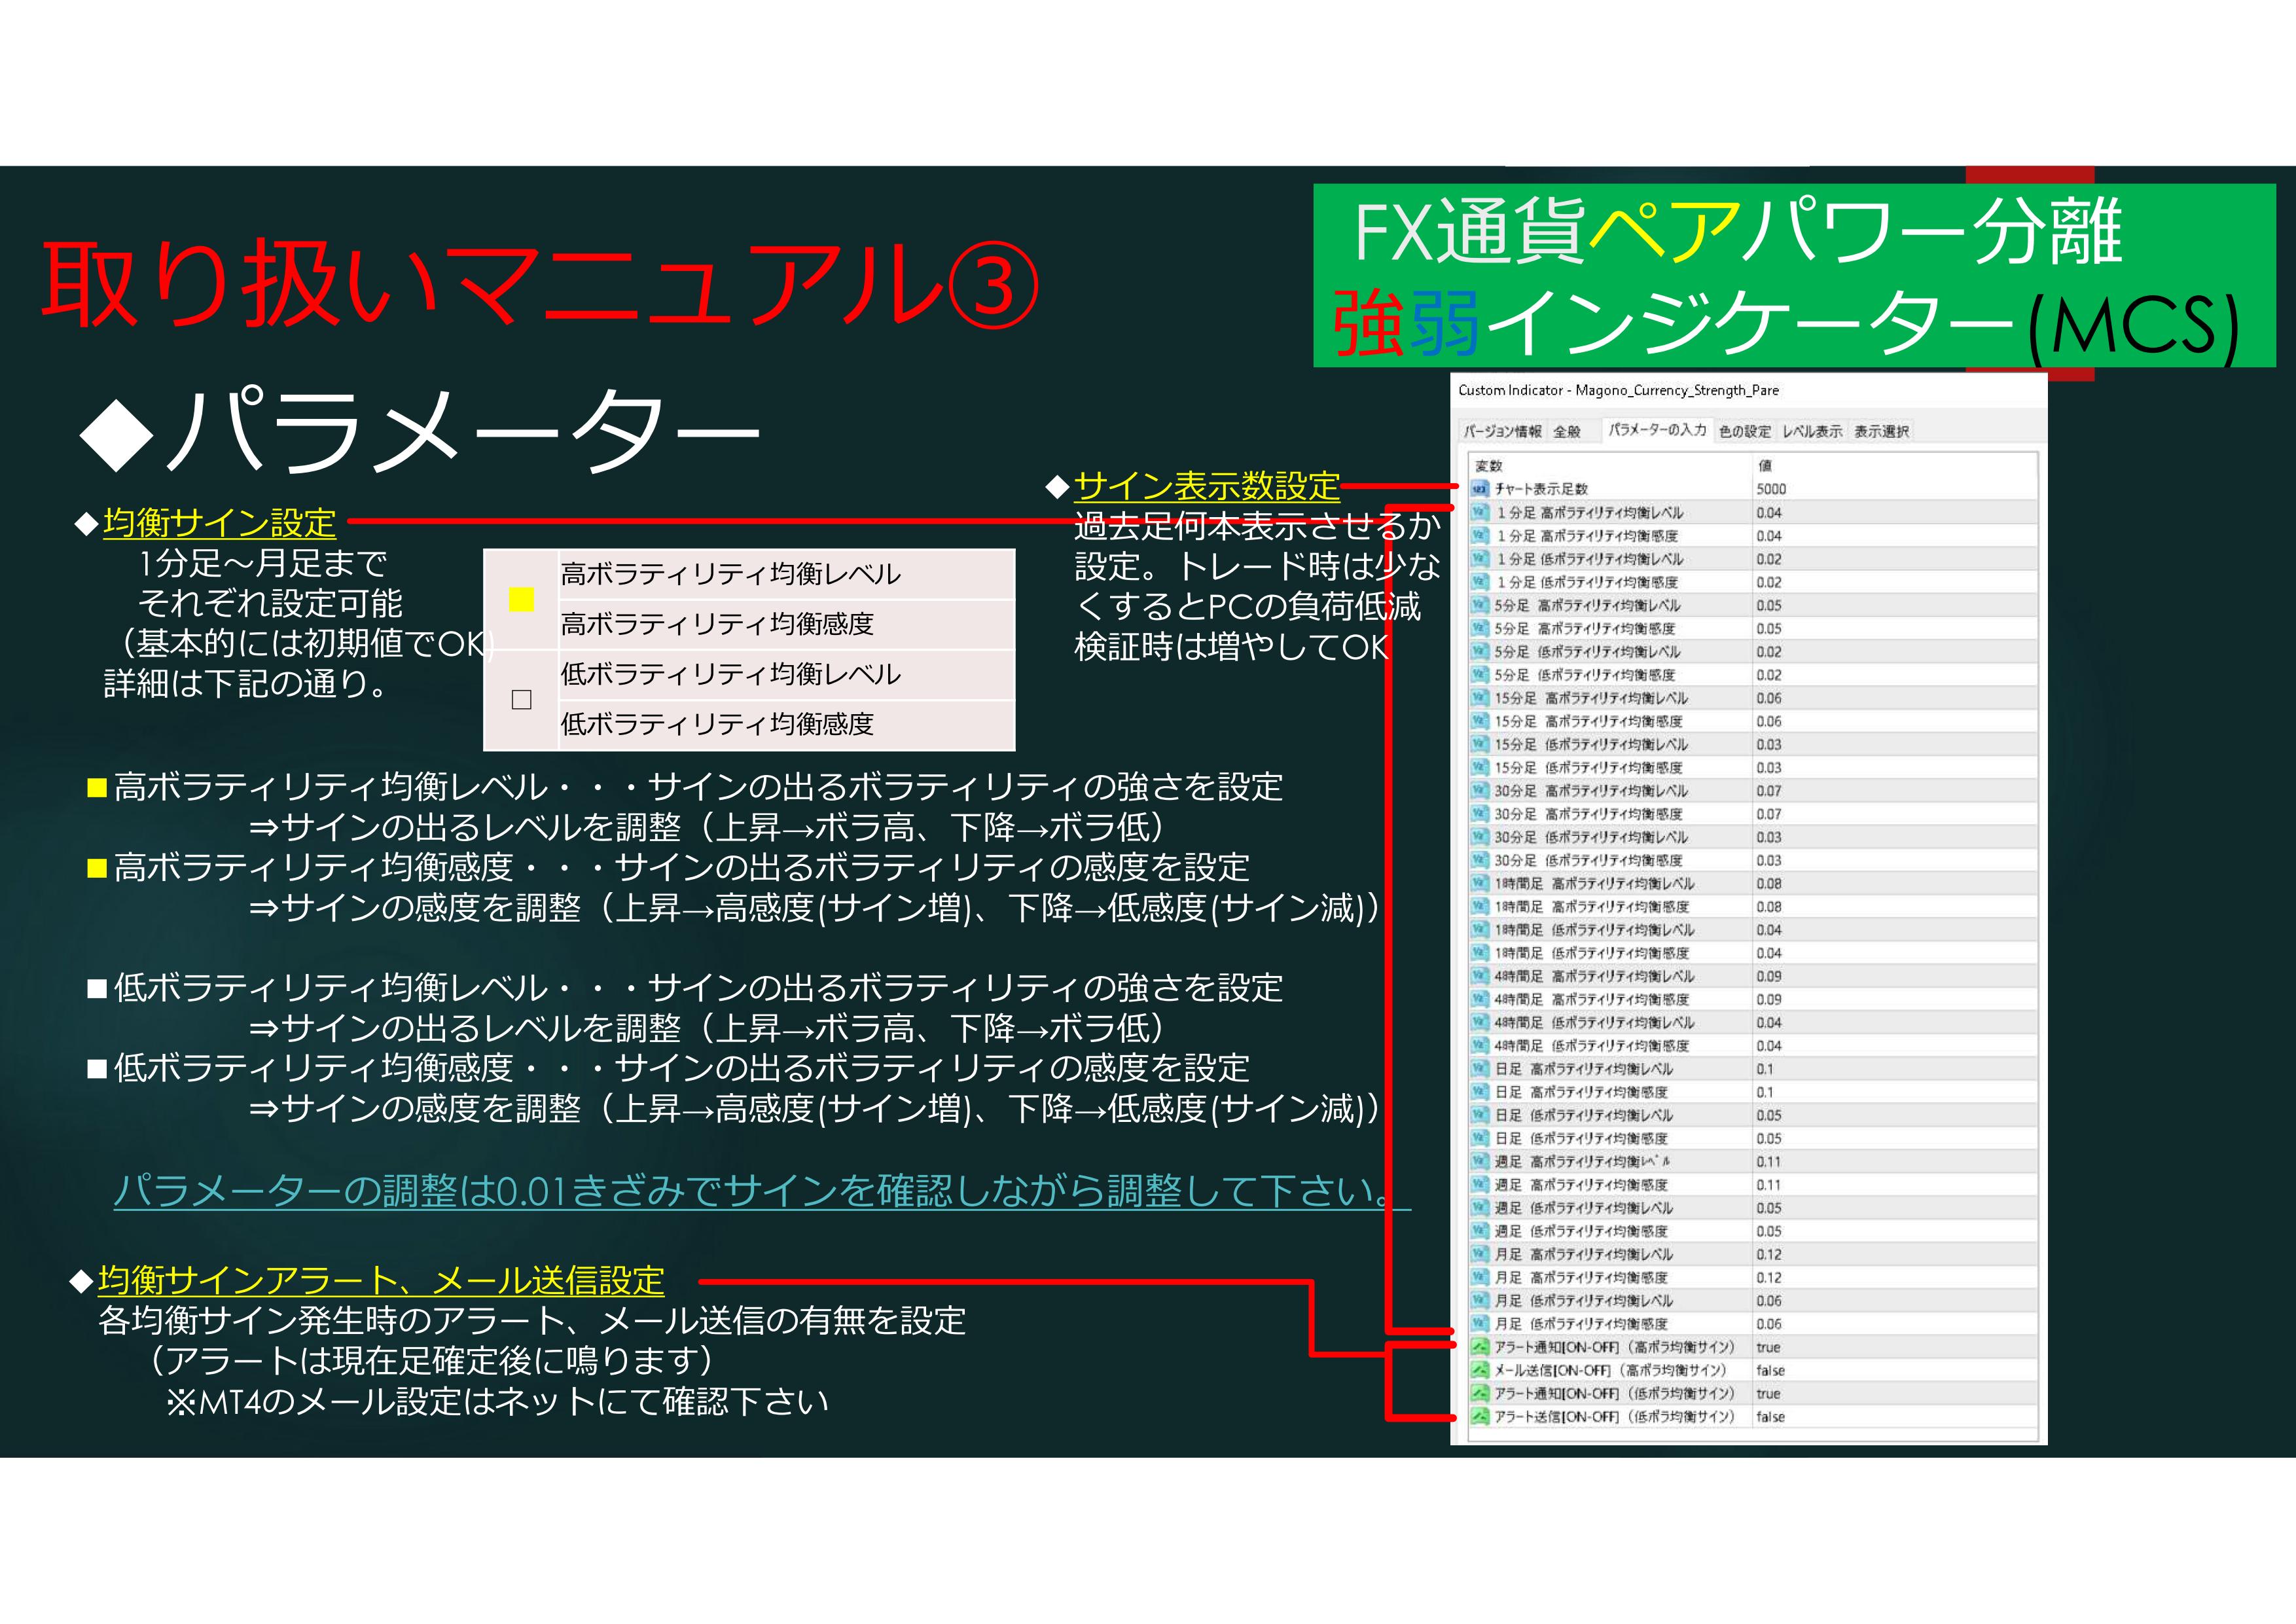Click the integer icon beside チャート表示足数
2296x1624 pixels.
point(1480,489)
